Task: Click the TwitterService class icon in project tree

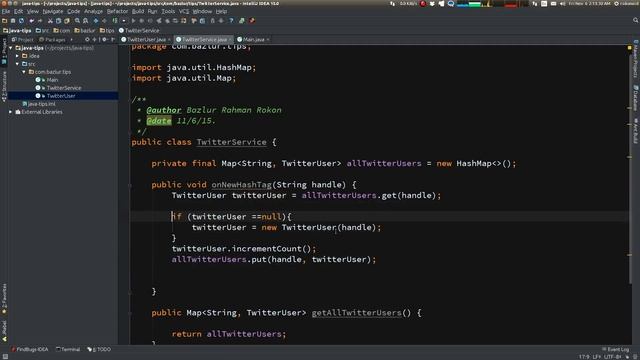Action: [x=38, y=88]
